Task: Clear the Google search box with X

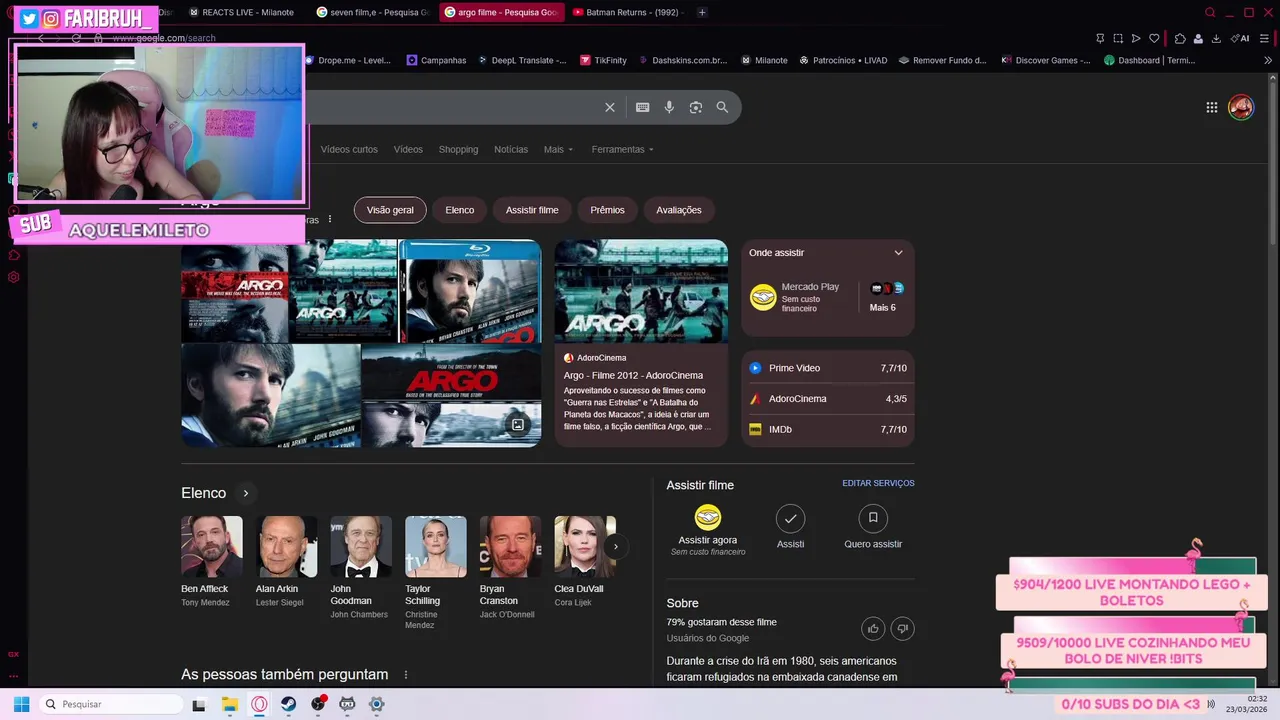Action: click(x=610, y=107)
